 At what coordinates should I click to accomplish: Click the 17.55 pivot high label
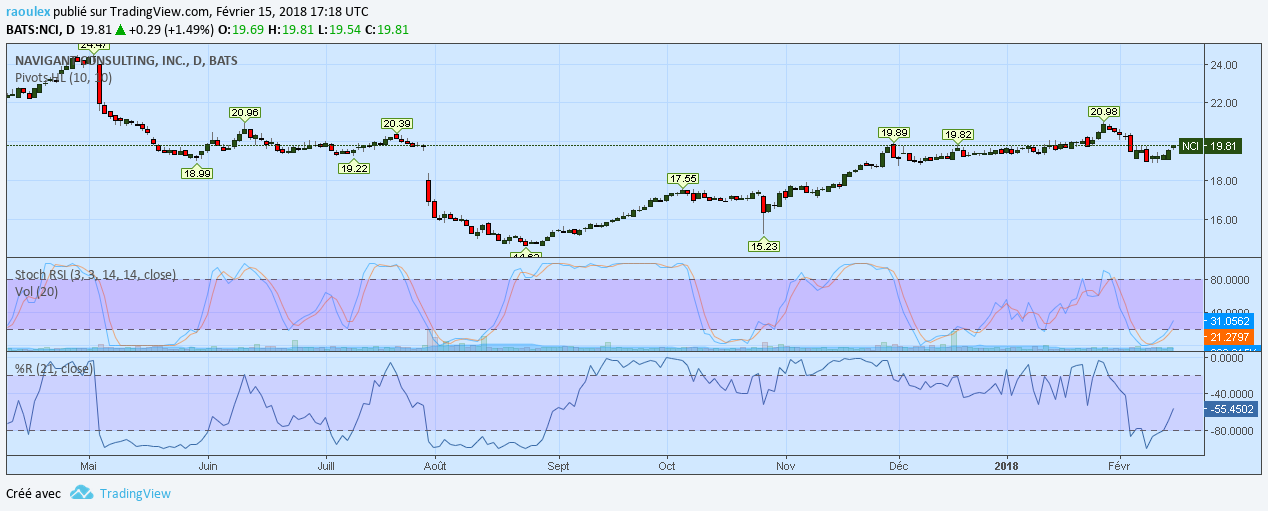tap(683, 179)
